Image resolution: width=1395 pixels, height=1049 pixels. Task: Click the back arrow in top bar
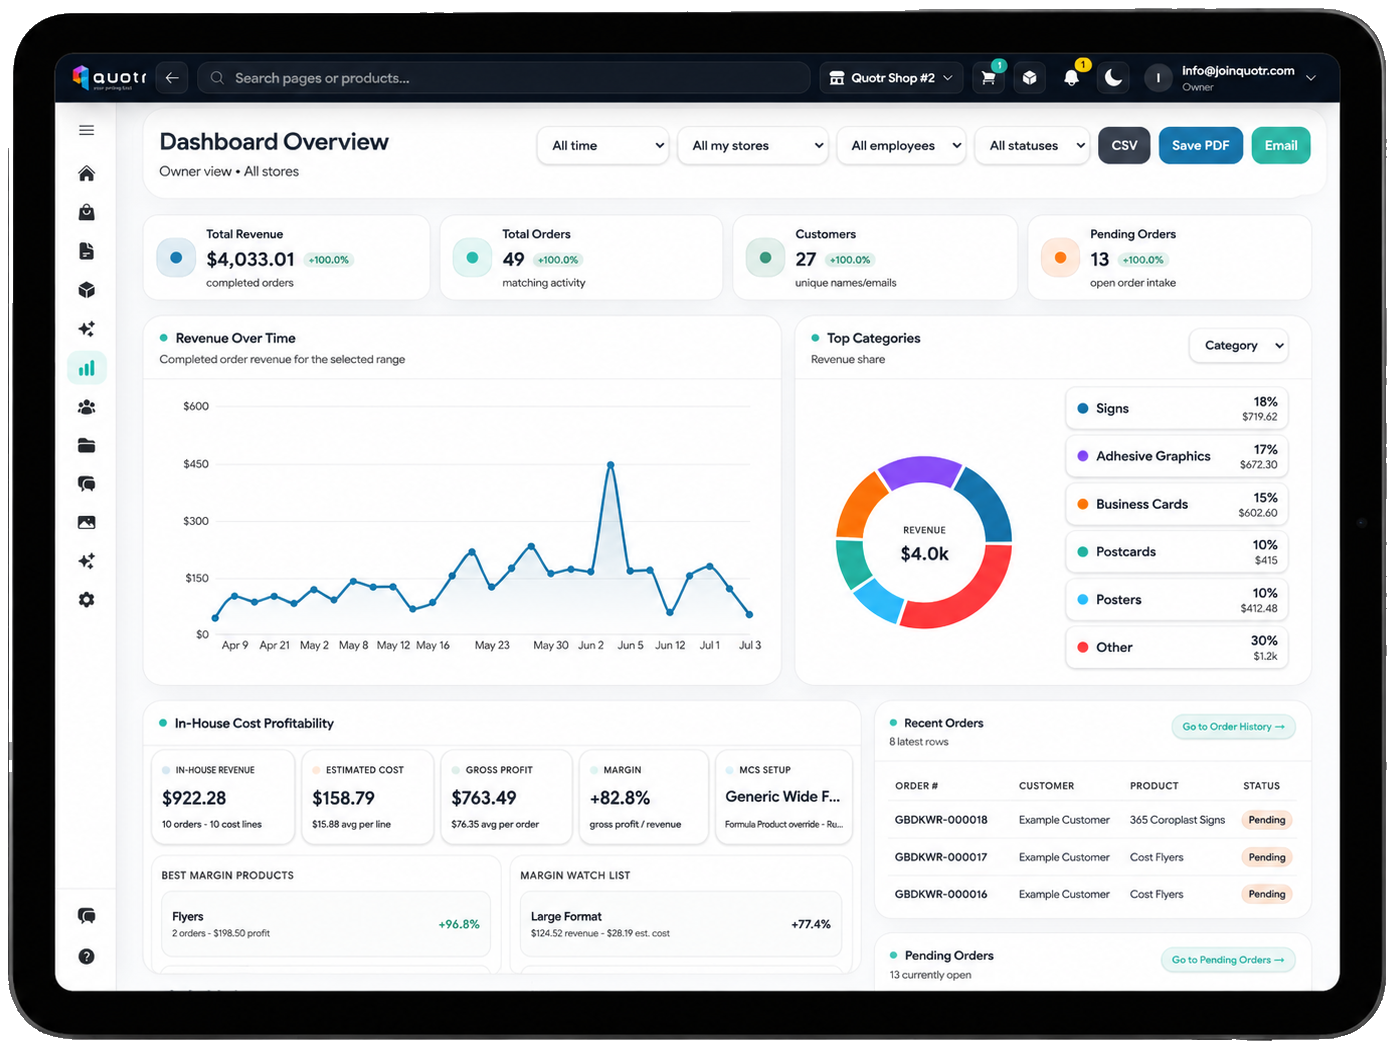click(172, 78)
